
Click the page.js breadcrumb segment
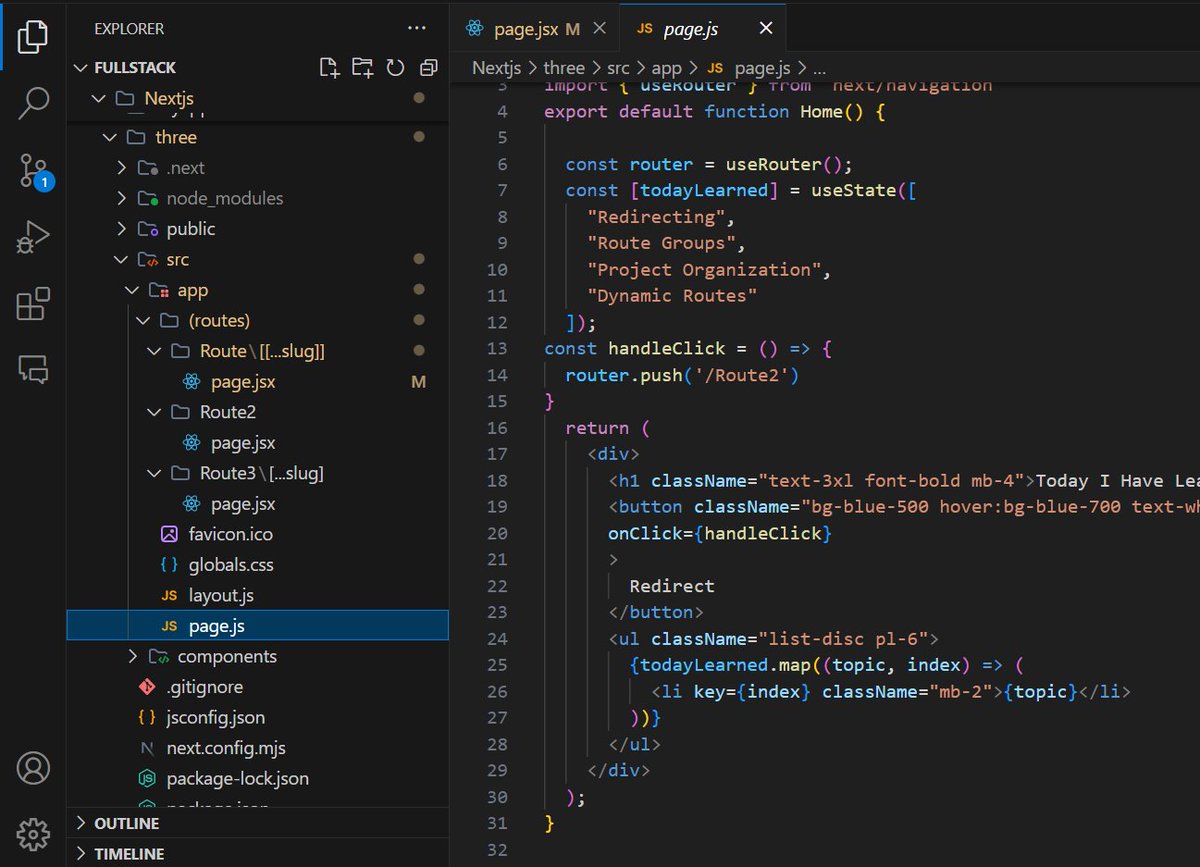[x=749, y=68]
